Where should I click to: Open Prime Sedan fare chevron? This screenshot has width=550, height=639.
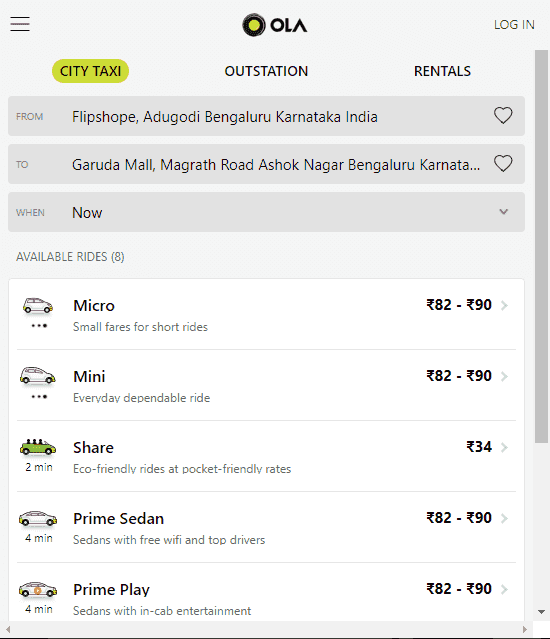click(x=504, y=518)
